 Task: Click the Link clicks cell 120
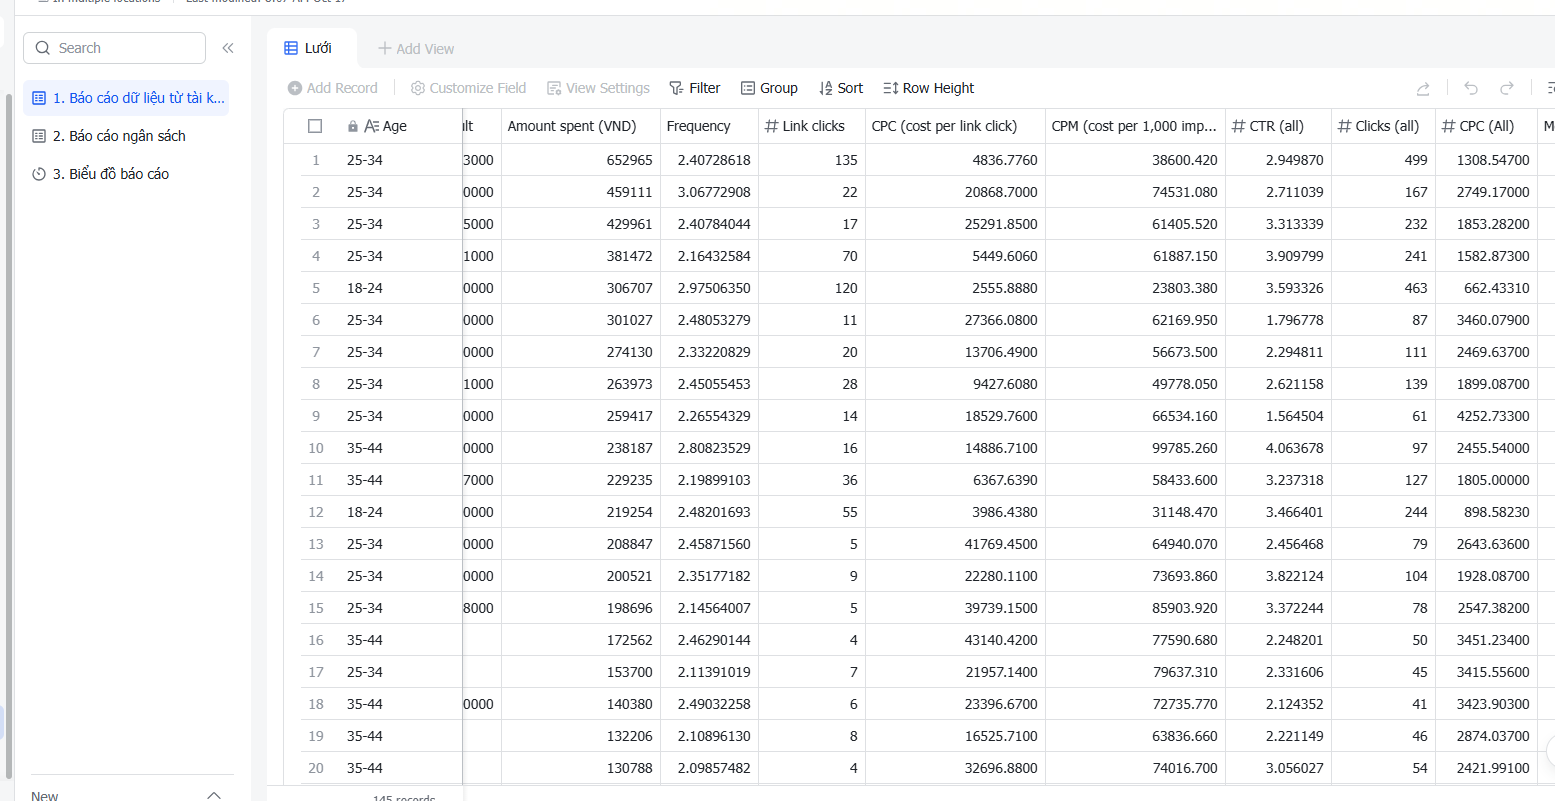(x=812, y=288)
